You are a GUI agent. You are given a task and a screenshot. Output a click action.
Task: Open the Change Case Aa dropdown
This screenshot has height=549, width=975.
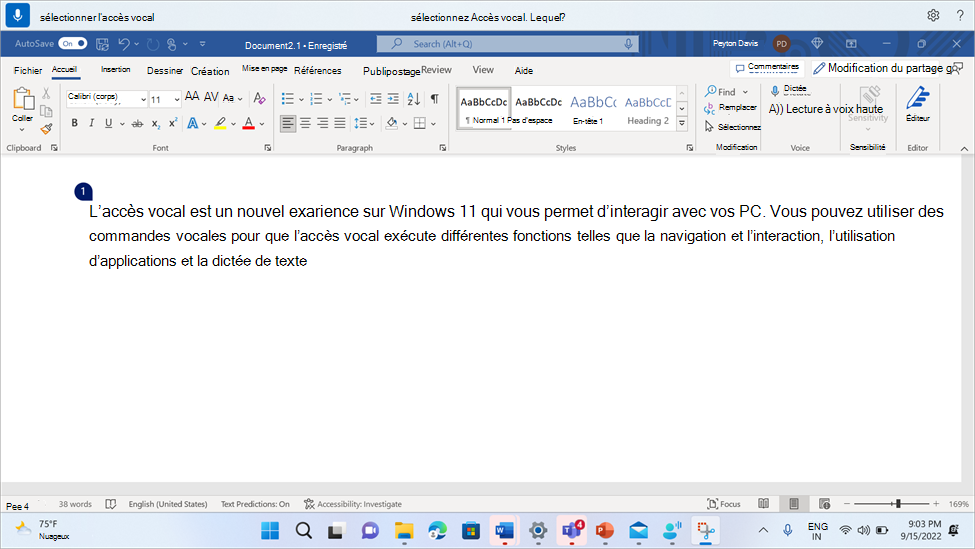(x=233, y=98)
